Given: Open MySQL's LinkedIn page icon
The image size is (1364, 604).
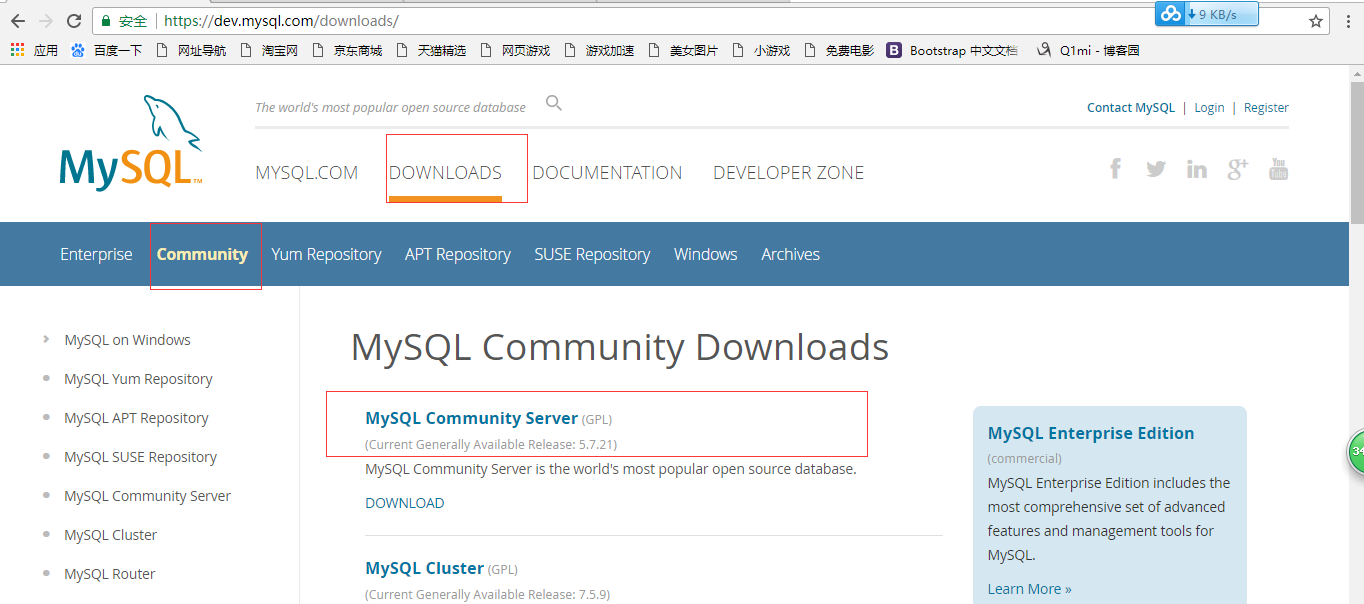Looking at the screenshot, I should pos(1196,169).
